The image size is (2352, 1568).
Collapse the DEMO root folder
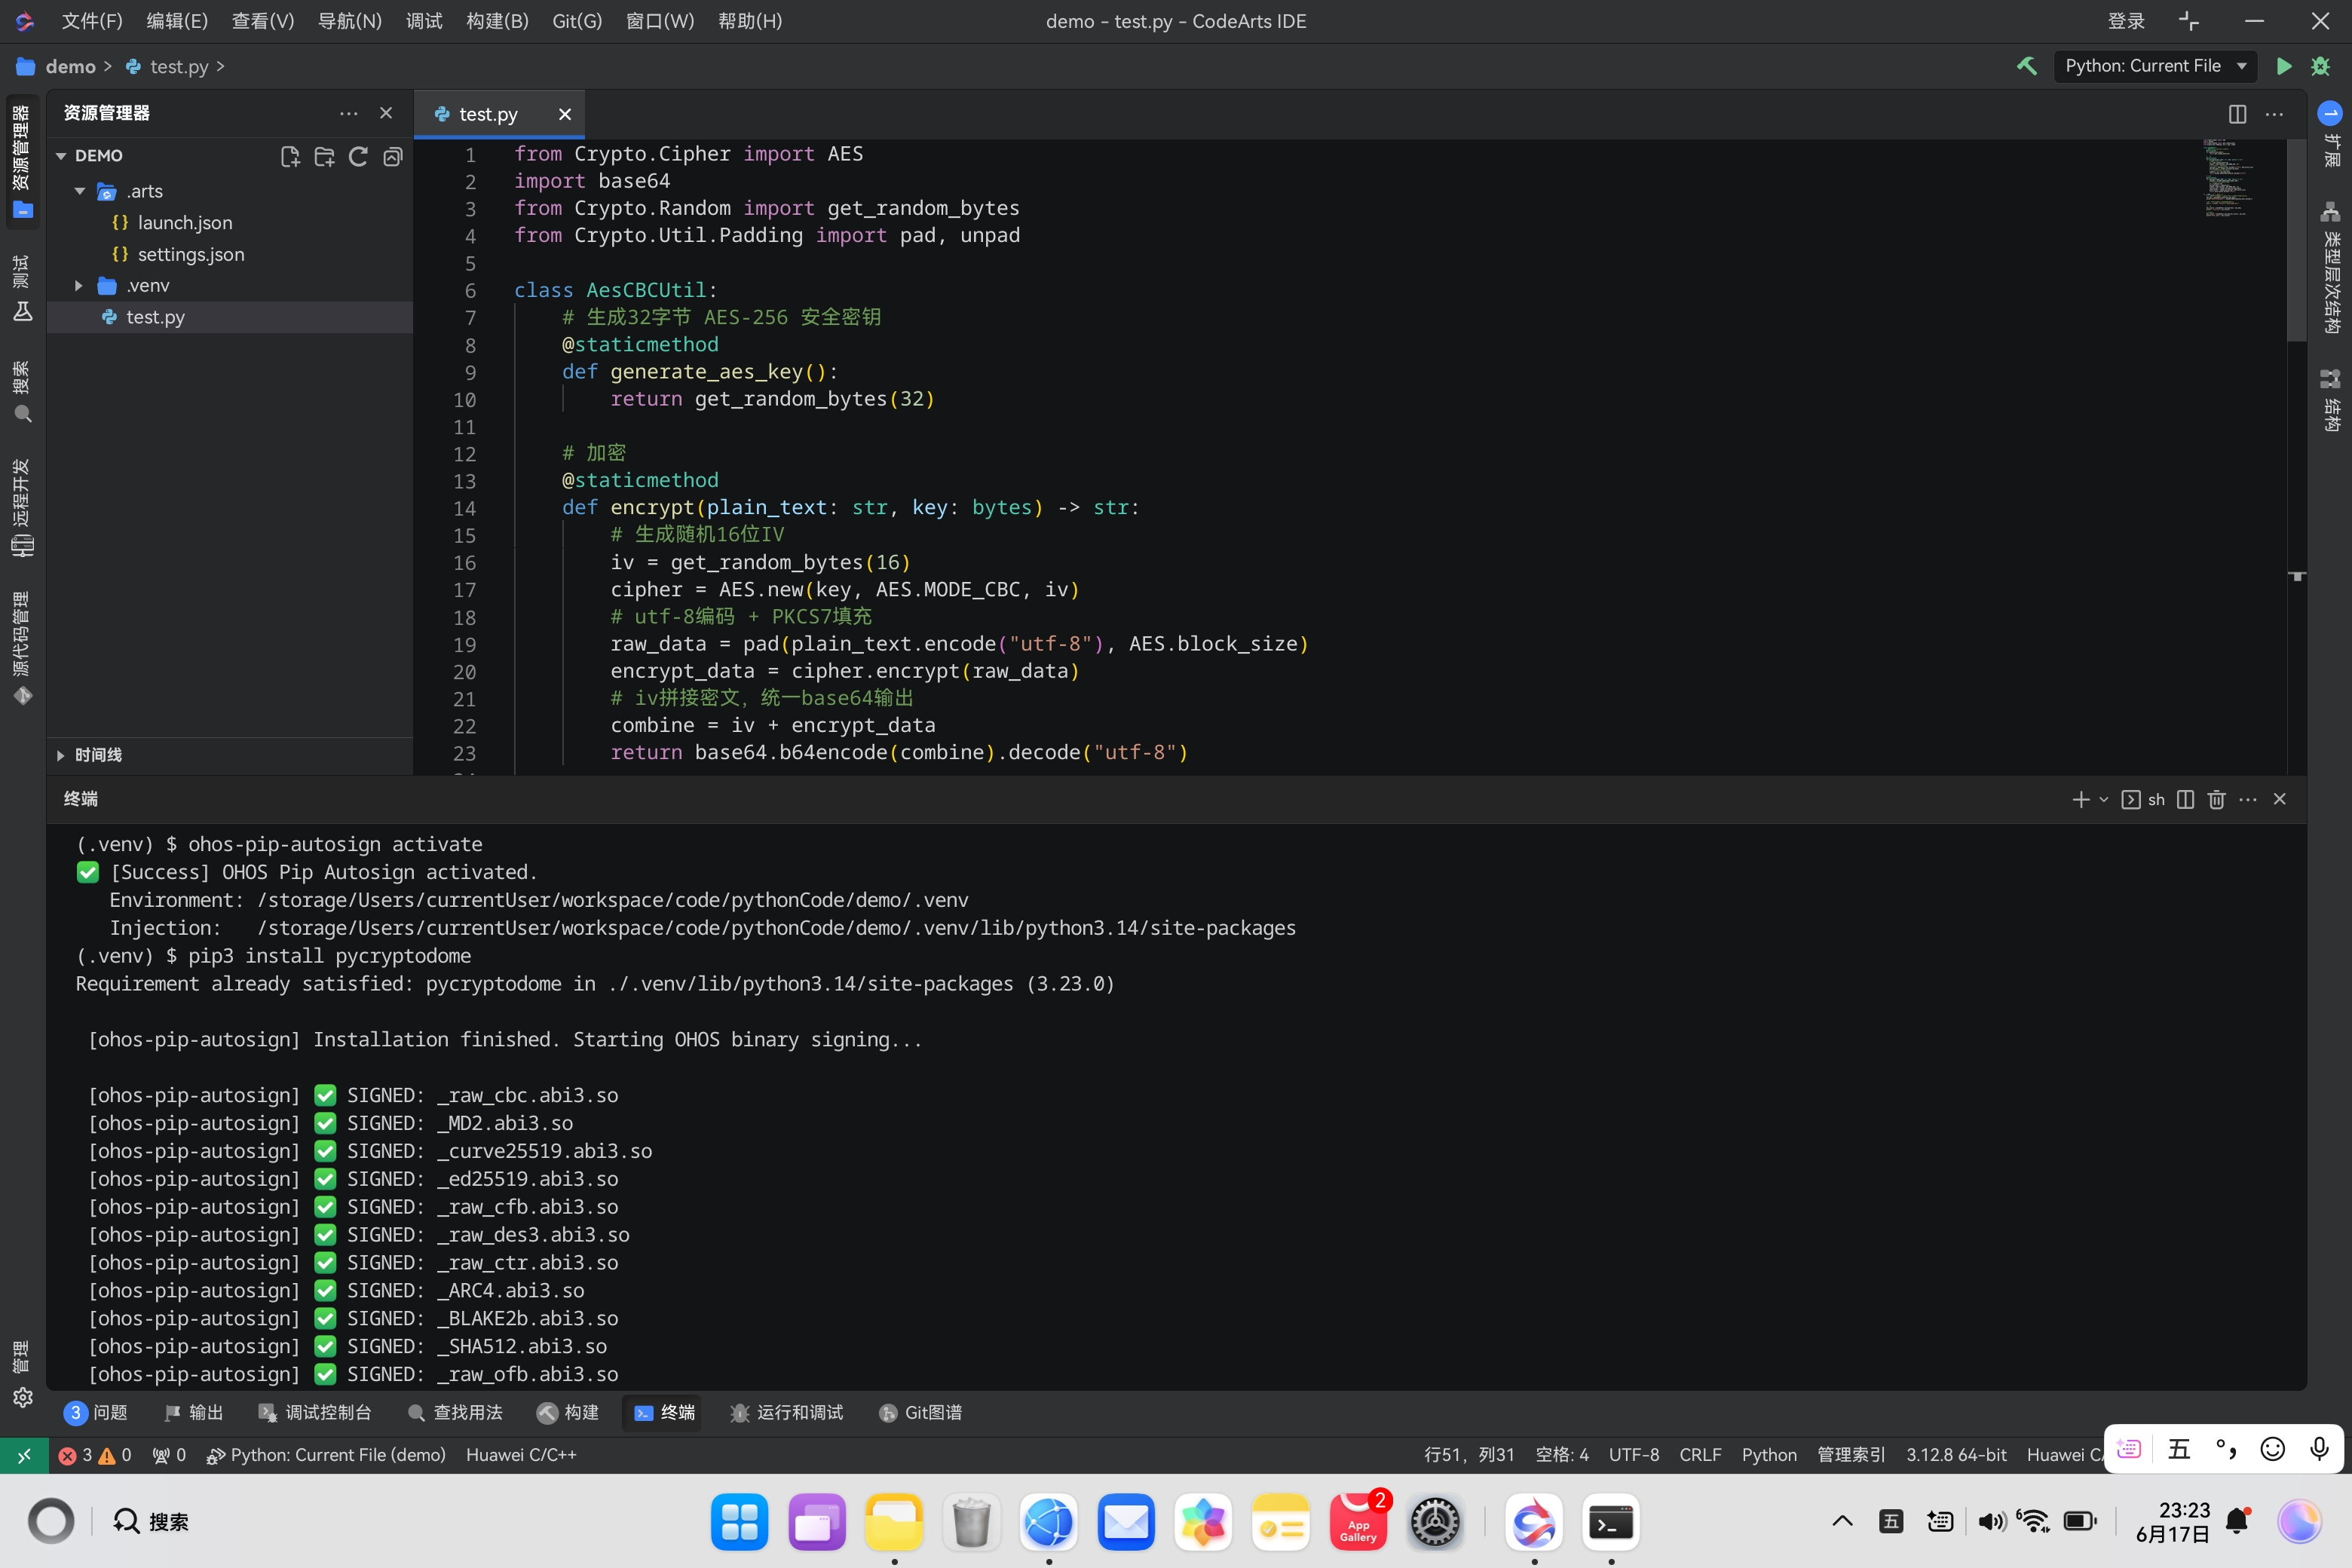pyautogui.click(x=61, y=156)
